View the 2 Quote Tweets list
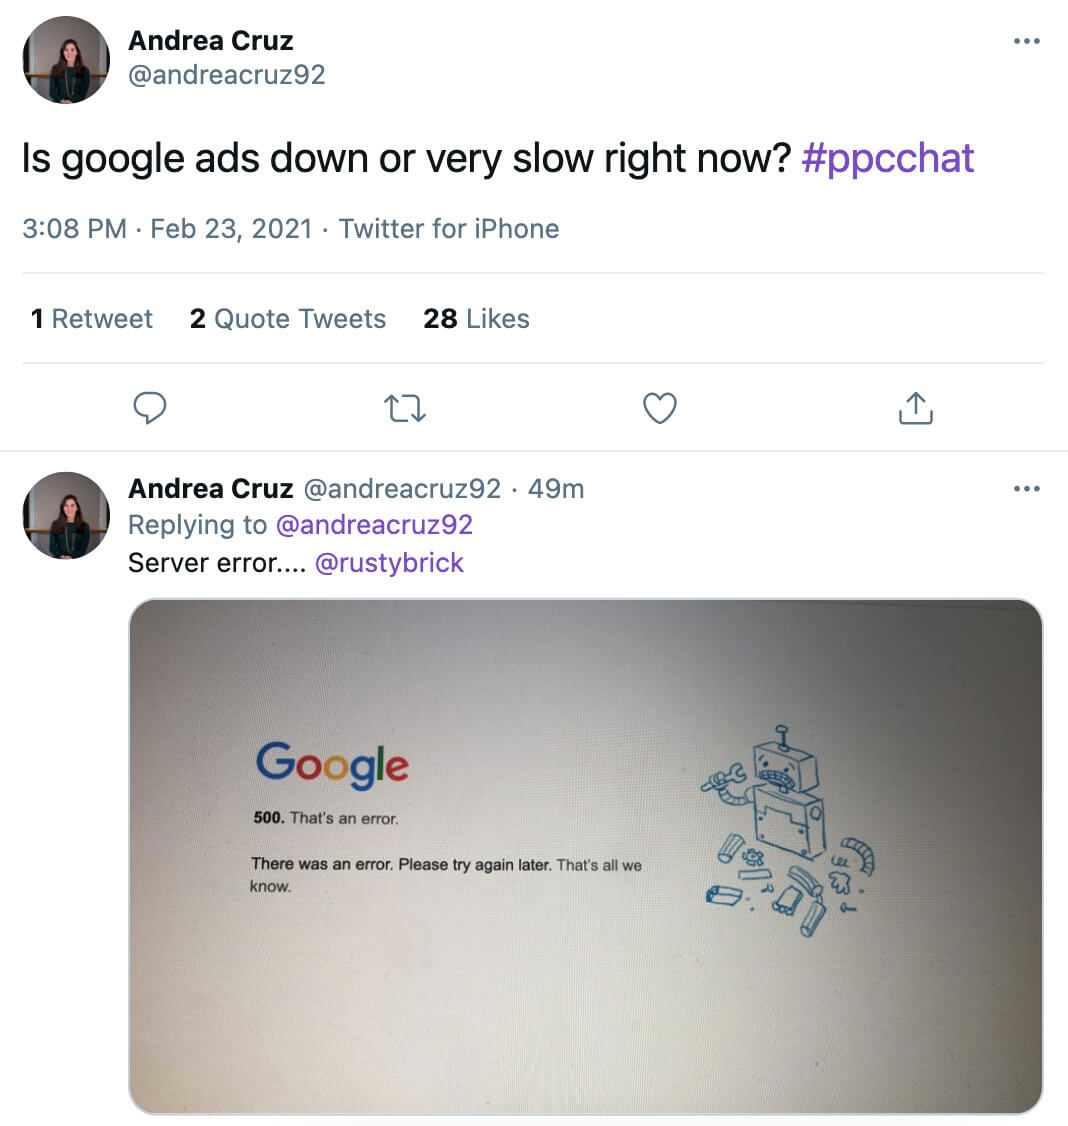1068x1126 pixels. [288, 319]
